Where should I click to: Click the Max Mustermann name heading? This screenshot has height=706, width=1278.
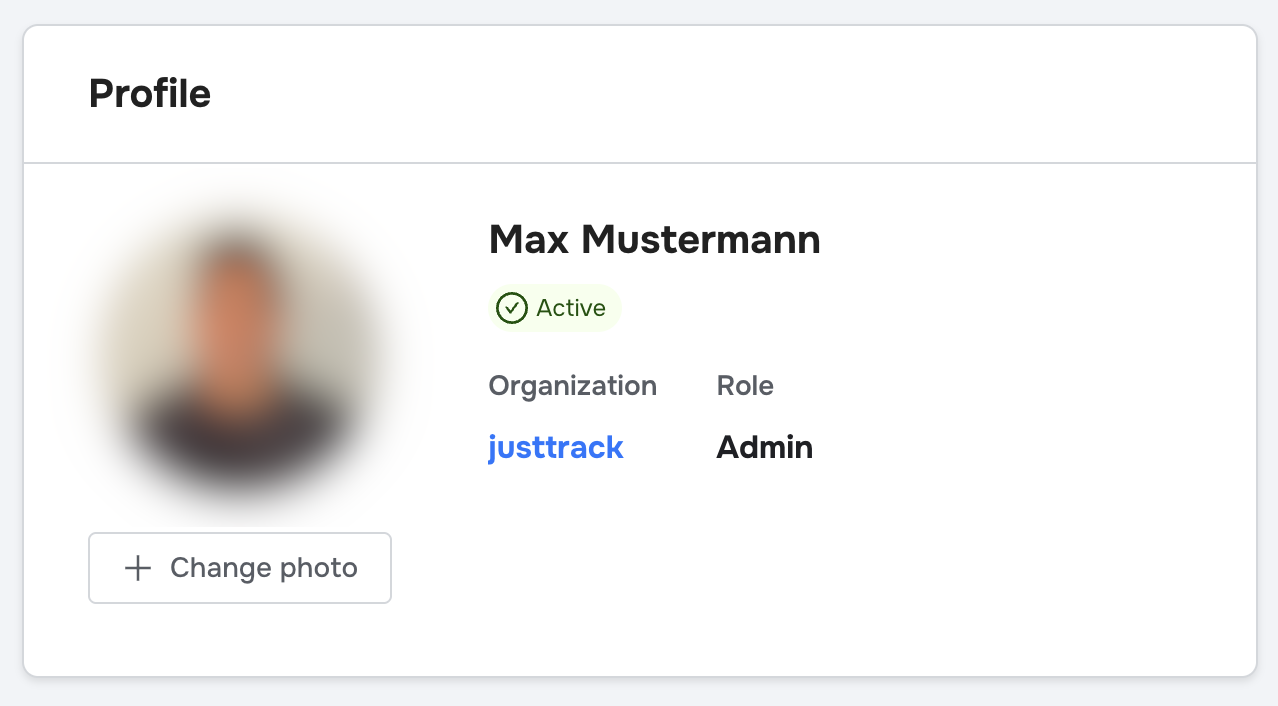(x=654, y=240)
